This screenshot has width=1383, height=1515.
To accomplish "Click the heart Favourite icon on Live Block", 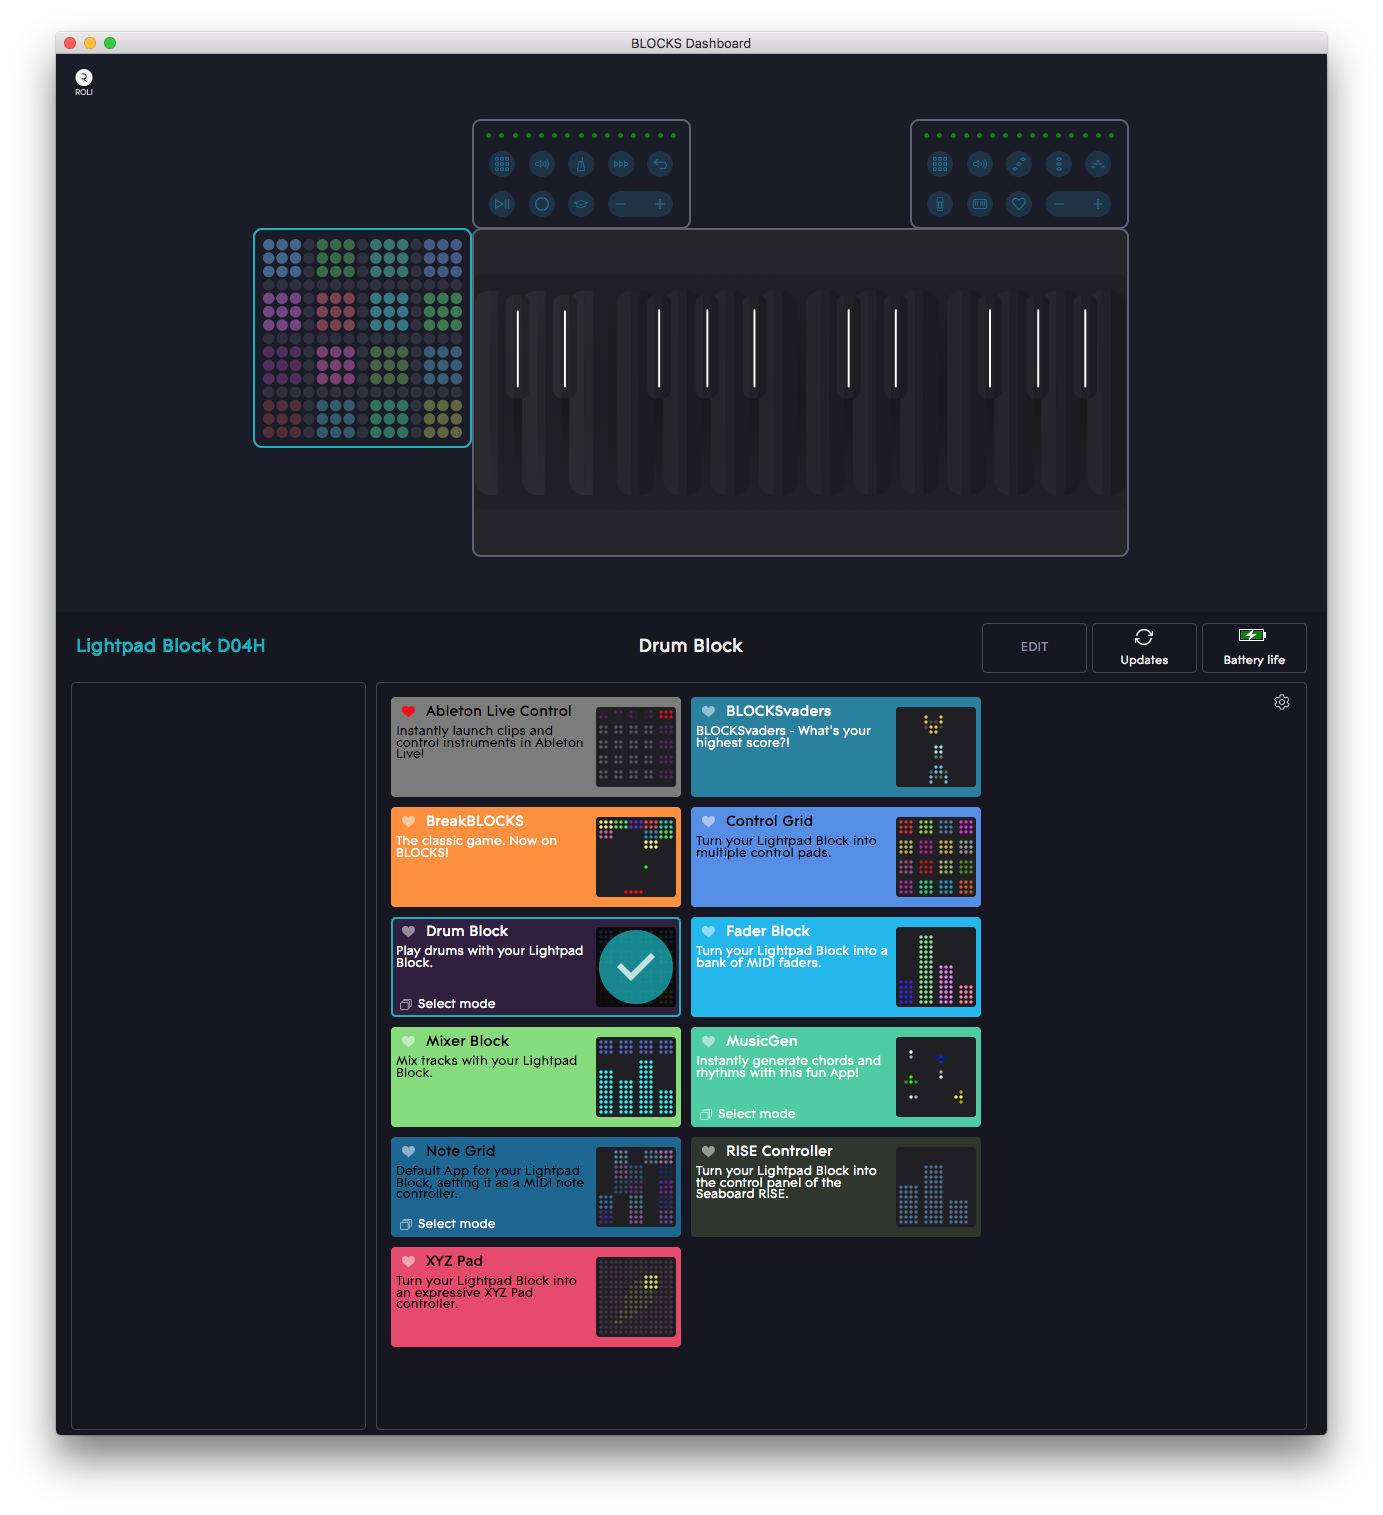I will pyautogui.click(x=1019, y=204).
